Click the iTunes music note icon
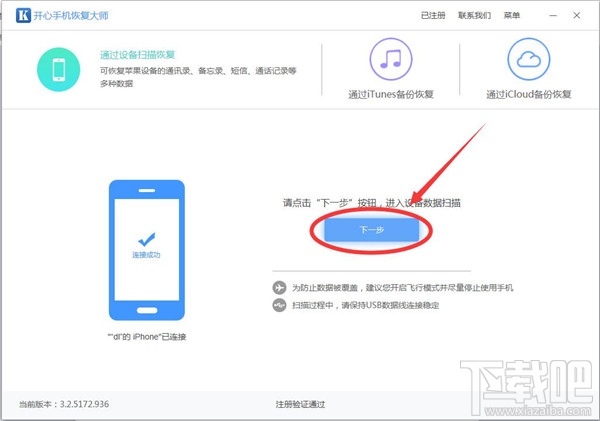Image resolution: width=600 pixels, height=421 pixels. (391, 60)
